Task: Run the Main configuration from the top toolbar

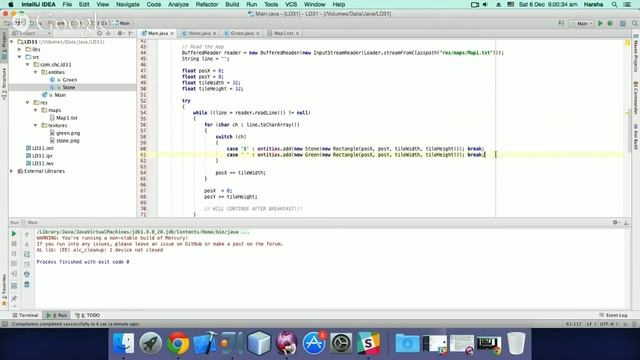Action: (x=600, y=23)
